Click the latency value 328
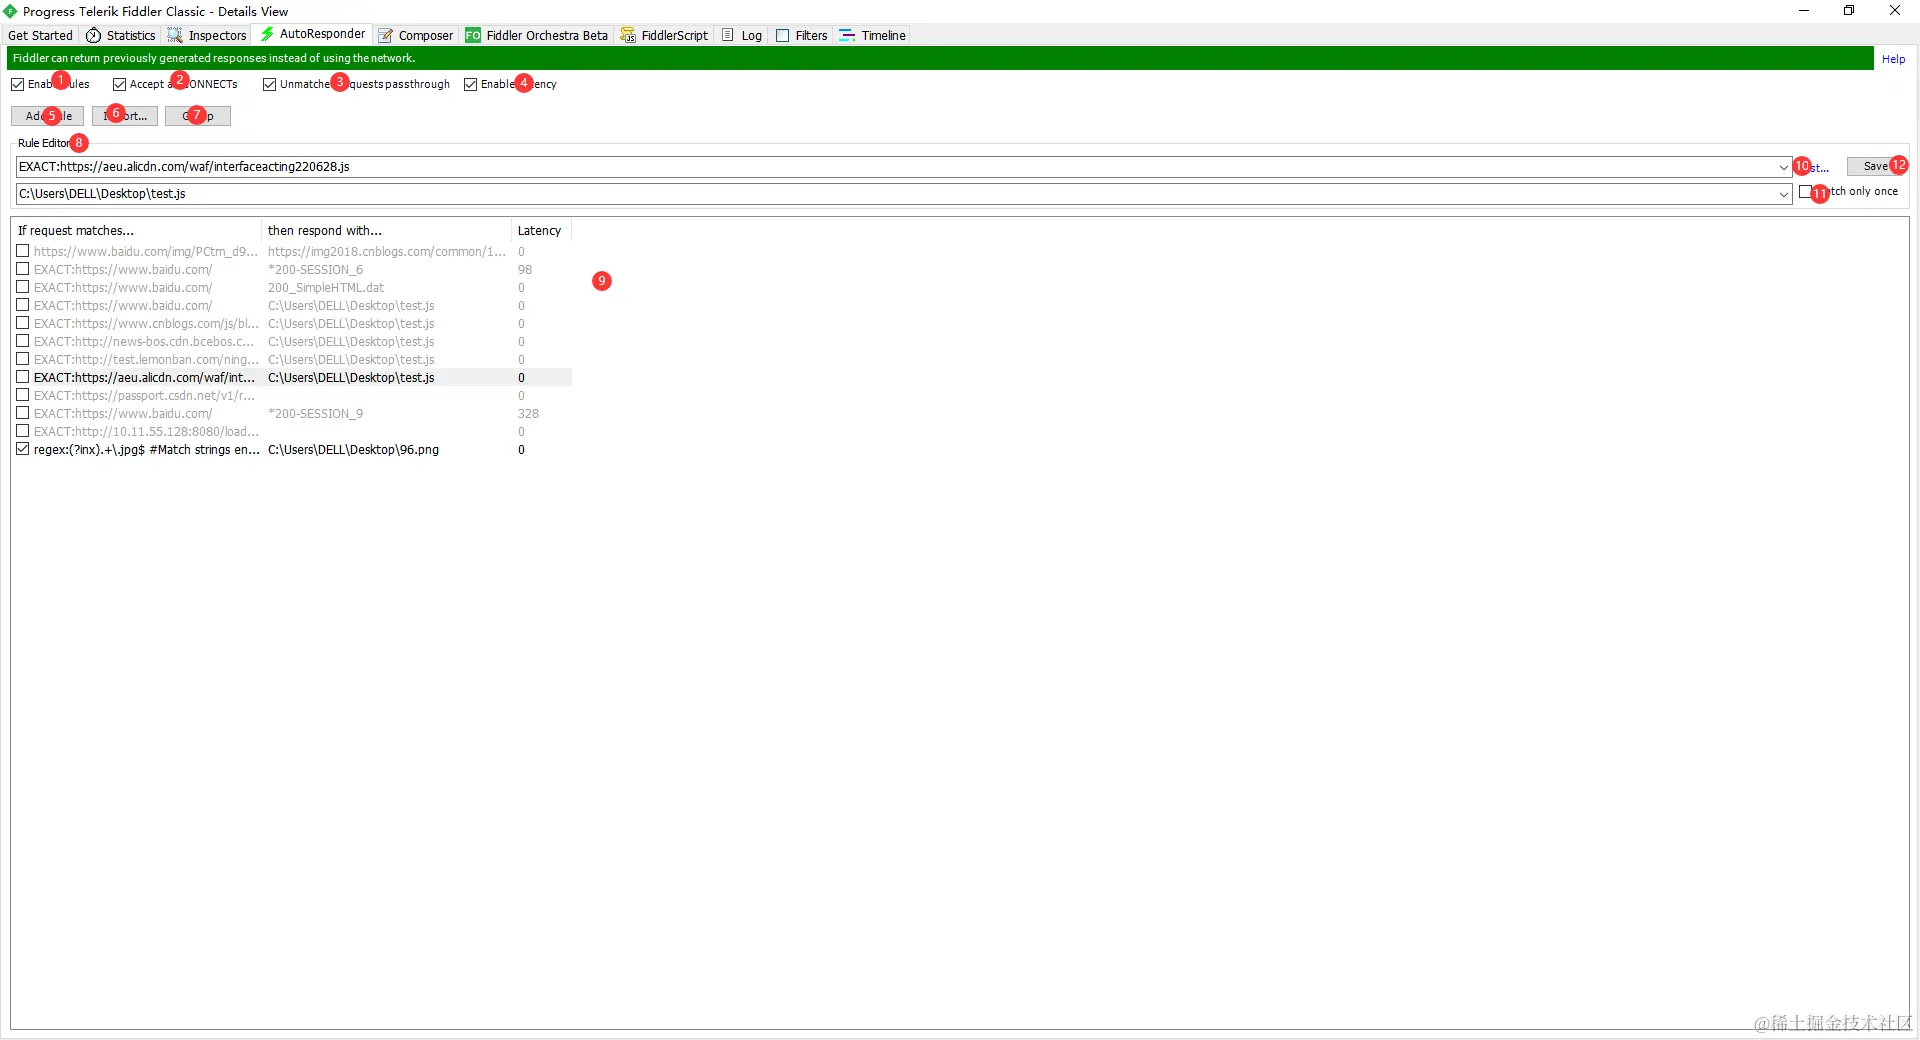The width and height of the screenshot is (1920, 1040). coord(528,414)
